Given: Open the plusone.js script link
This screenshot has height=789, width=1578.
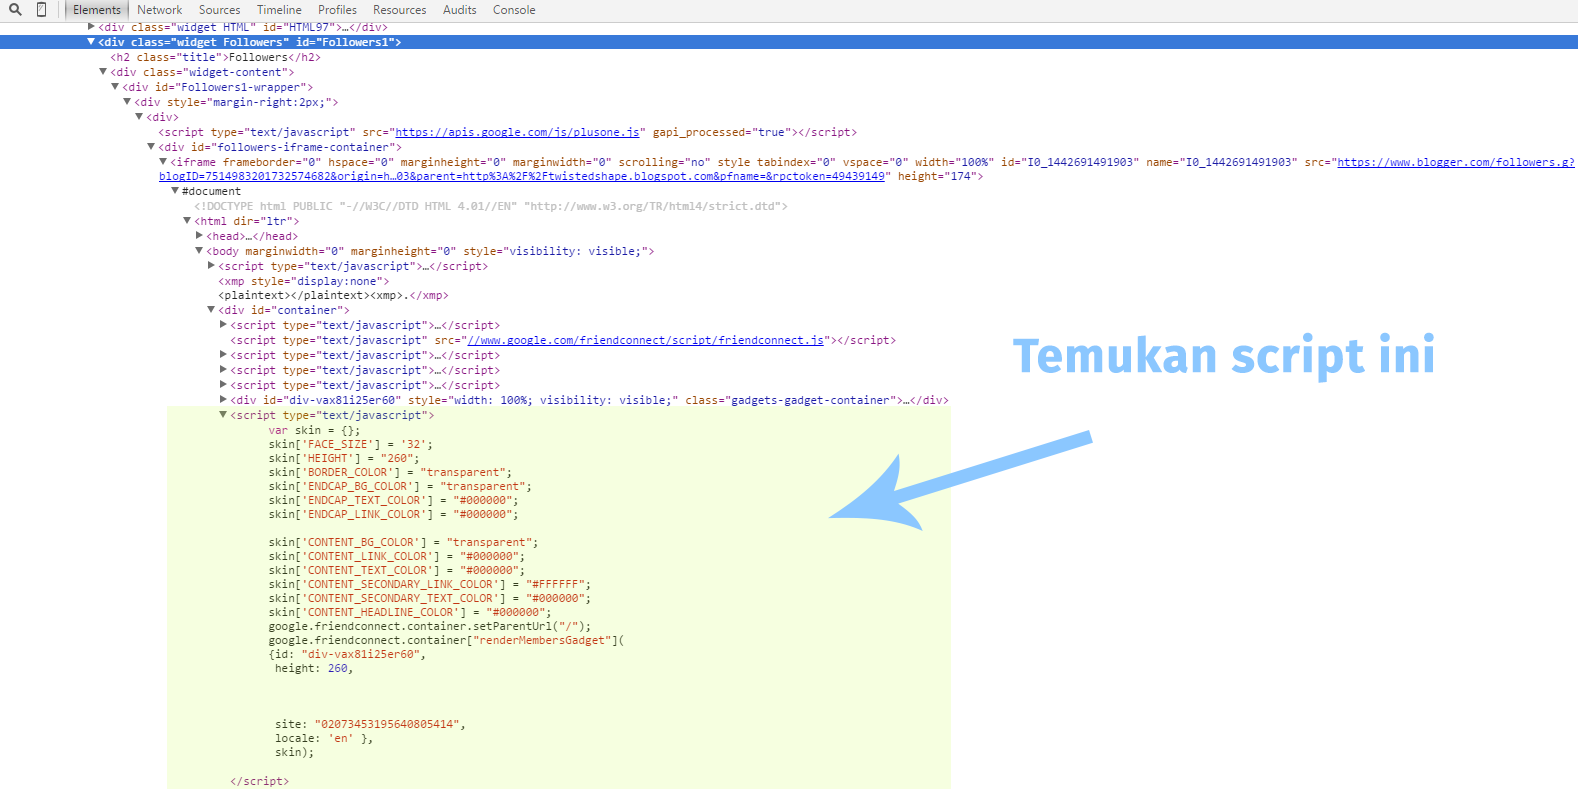Looking at the screenshot, I should pyautogui.click(x=518, y=132).
